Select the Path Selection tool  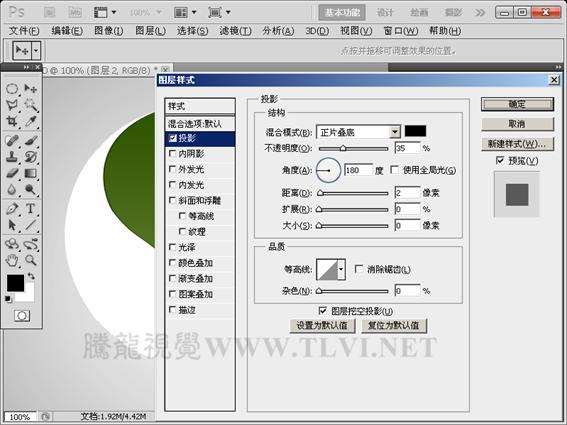pos(12,225)
